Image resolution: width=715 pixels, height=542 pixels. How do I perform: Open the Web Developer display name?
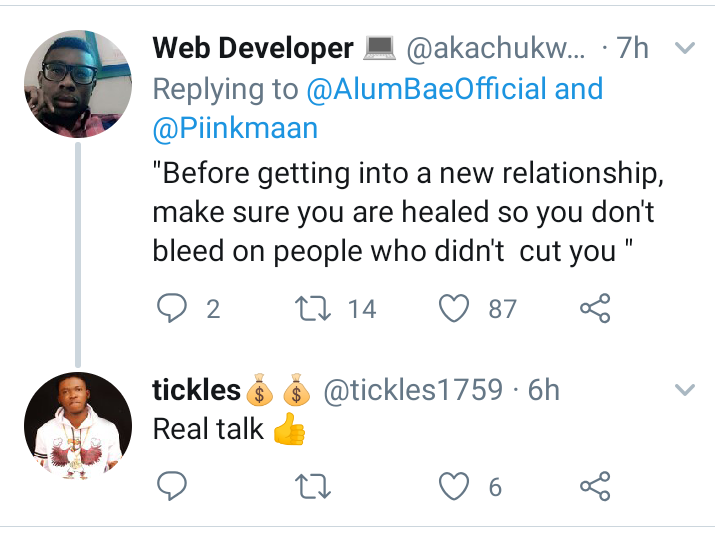[252, 48]
